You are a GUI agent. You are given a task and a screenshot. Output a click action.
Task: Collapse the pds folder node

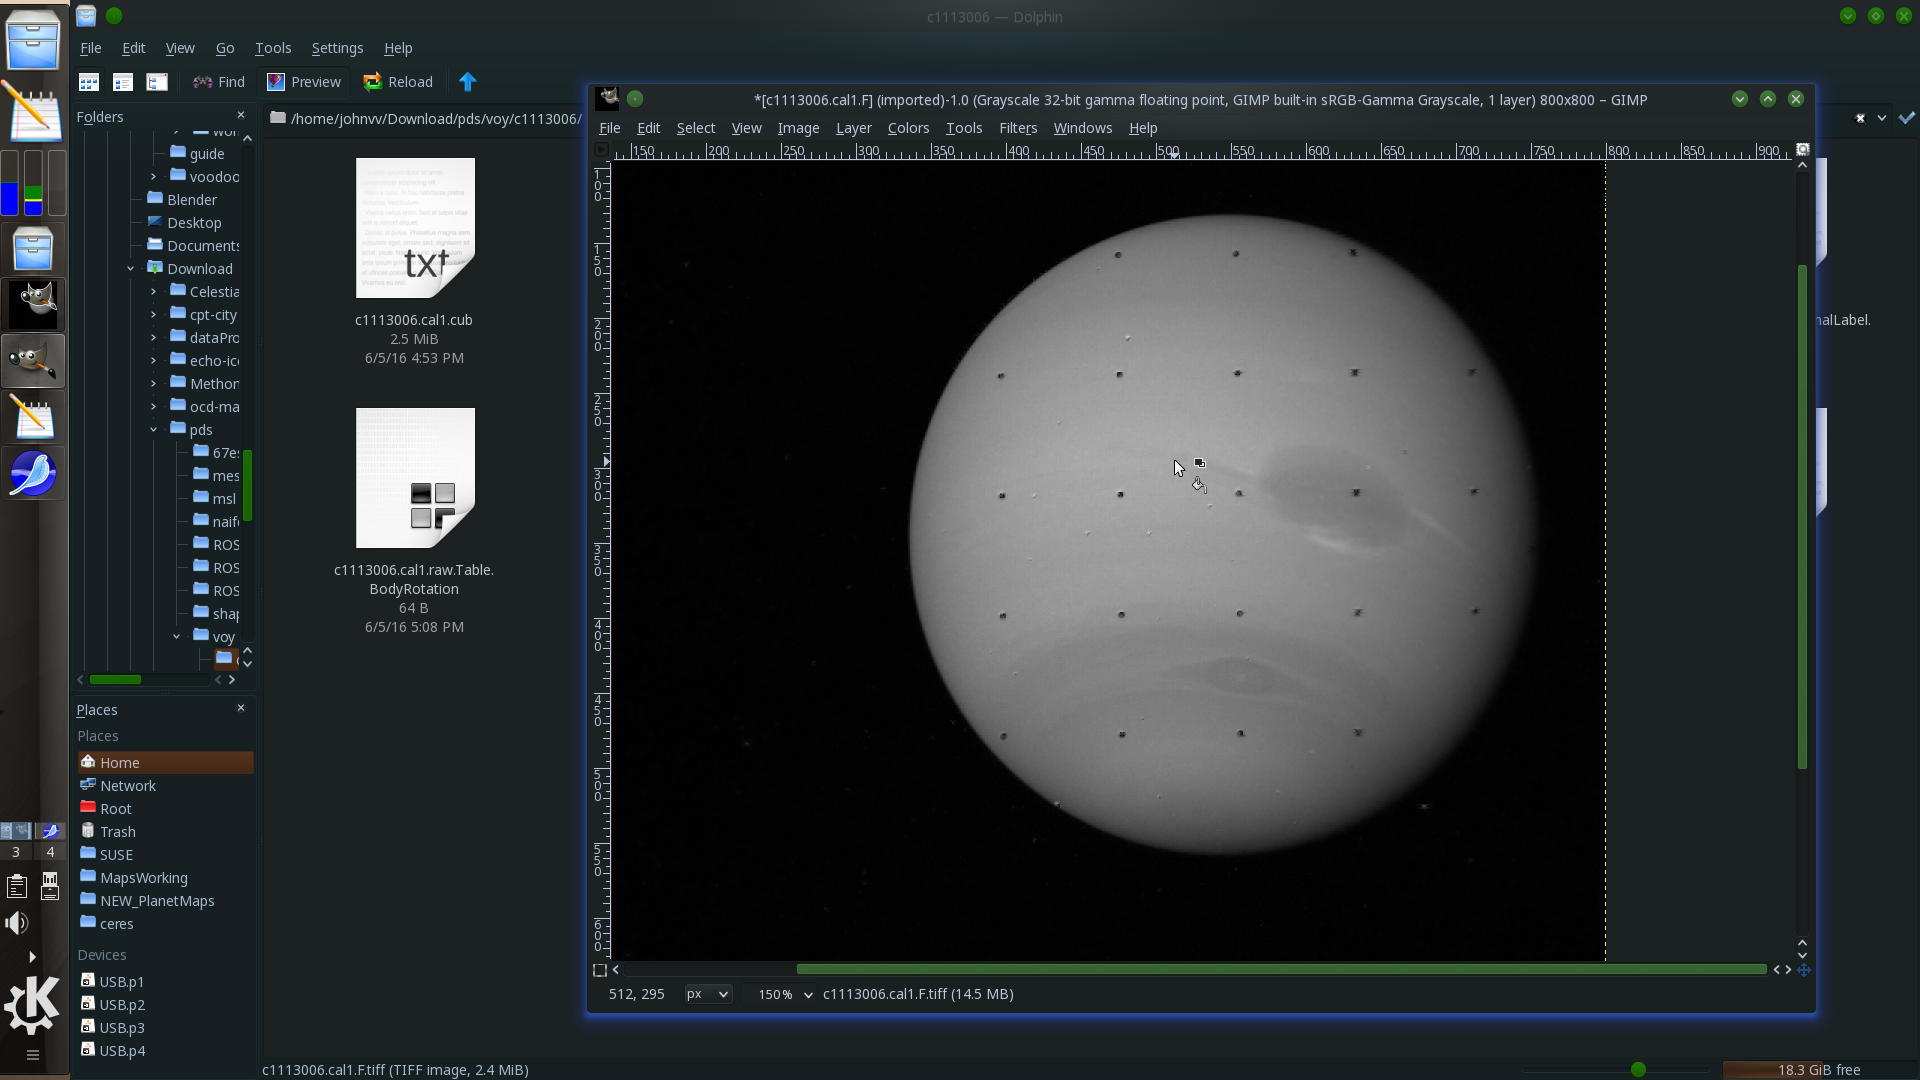click(154, 430)
